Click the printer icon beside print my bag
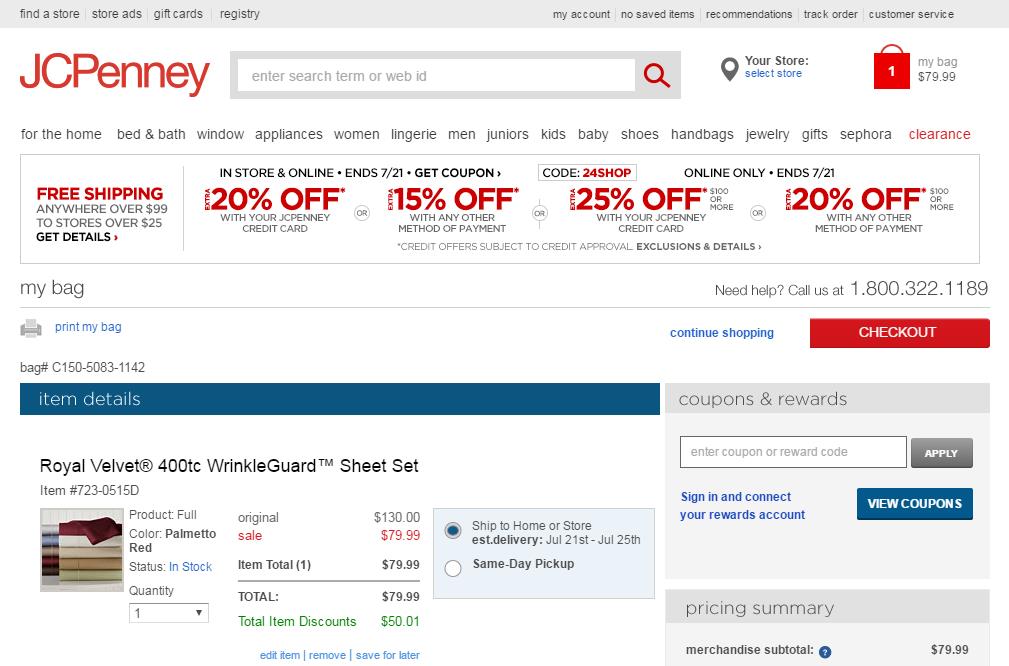 tap(32, 326)
